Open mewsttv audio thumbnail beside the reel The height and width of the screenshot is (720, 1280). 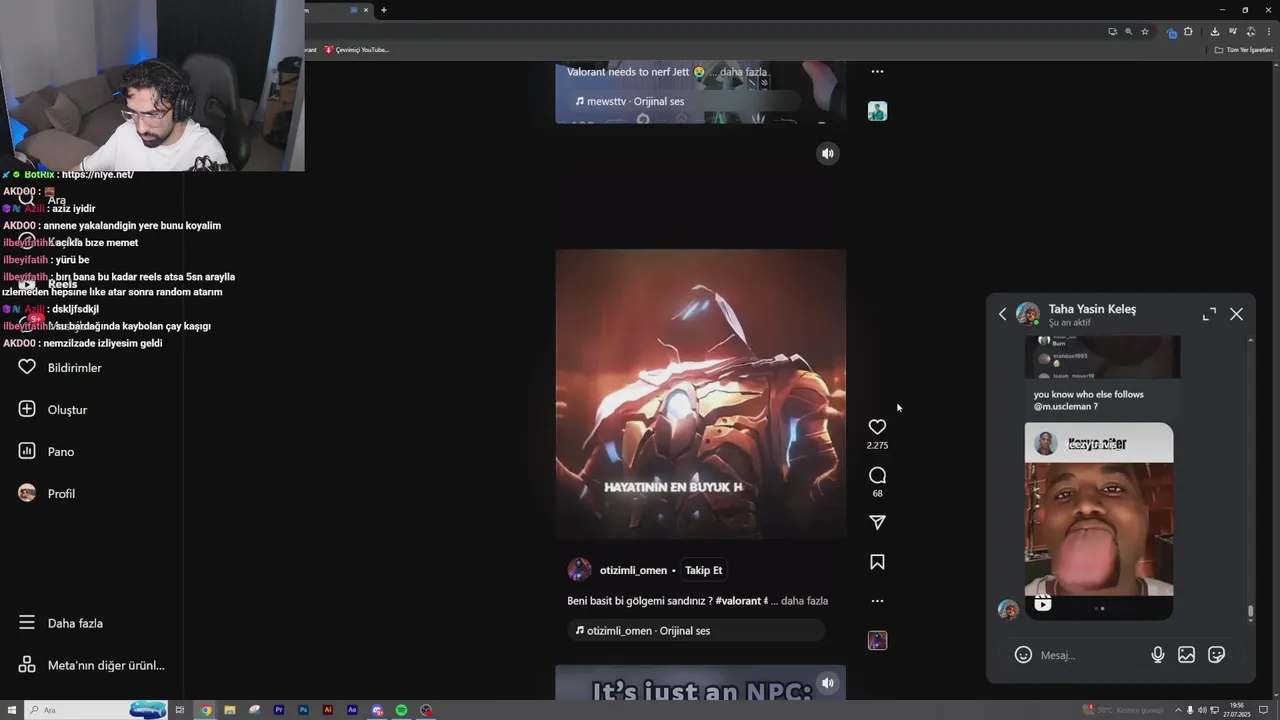click(x=877, y=111)
